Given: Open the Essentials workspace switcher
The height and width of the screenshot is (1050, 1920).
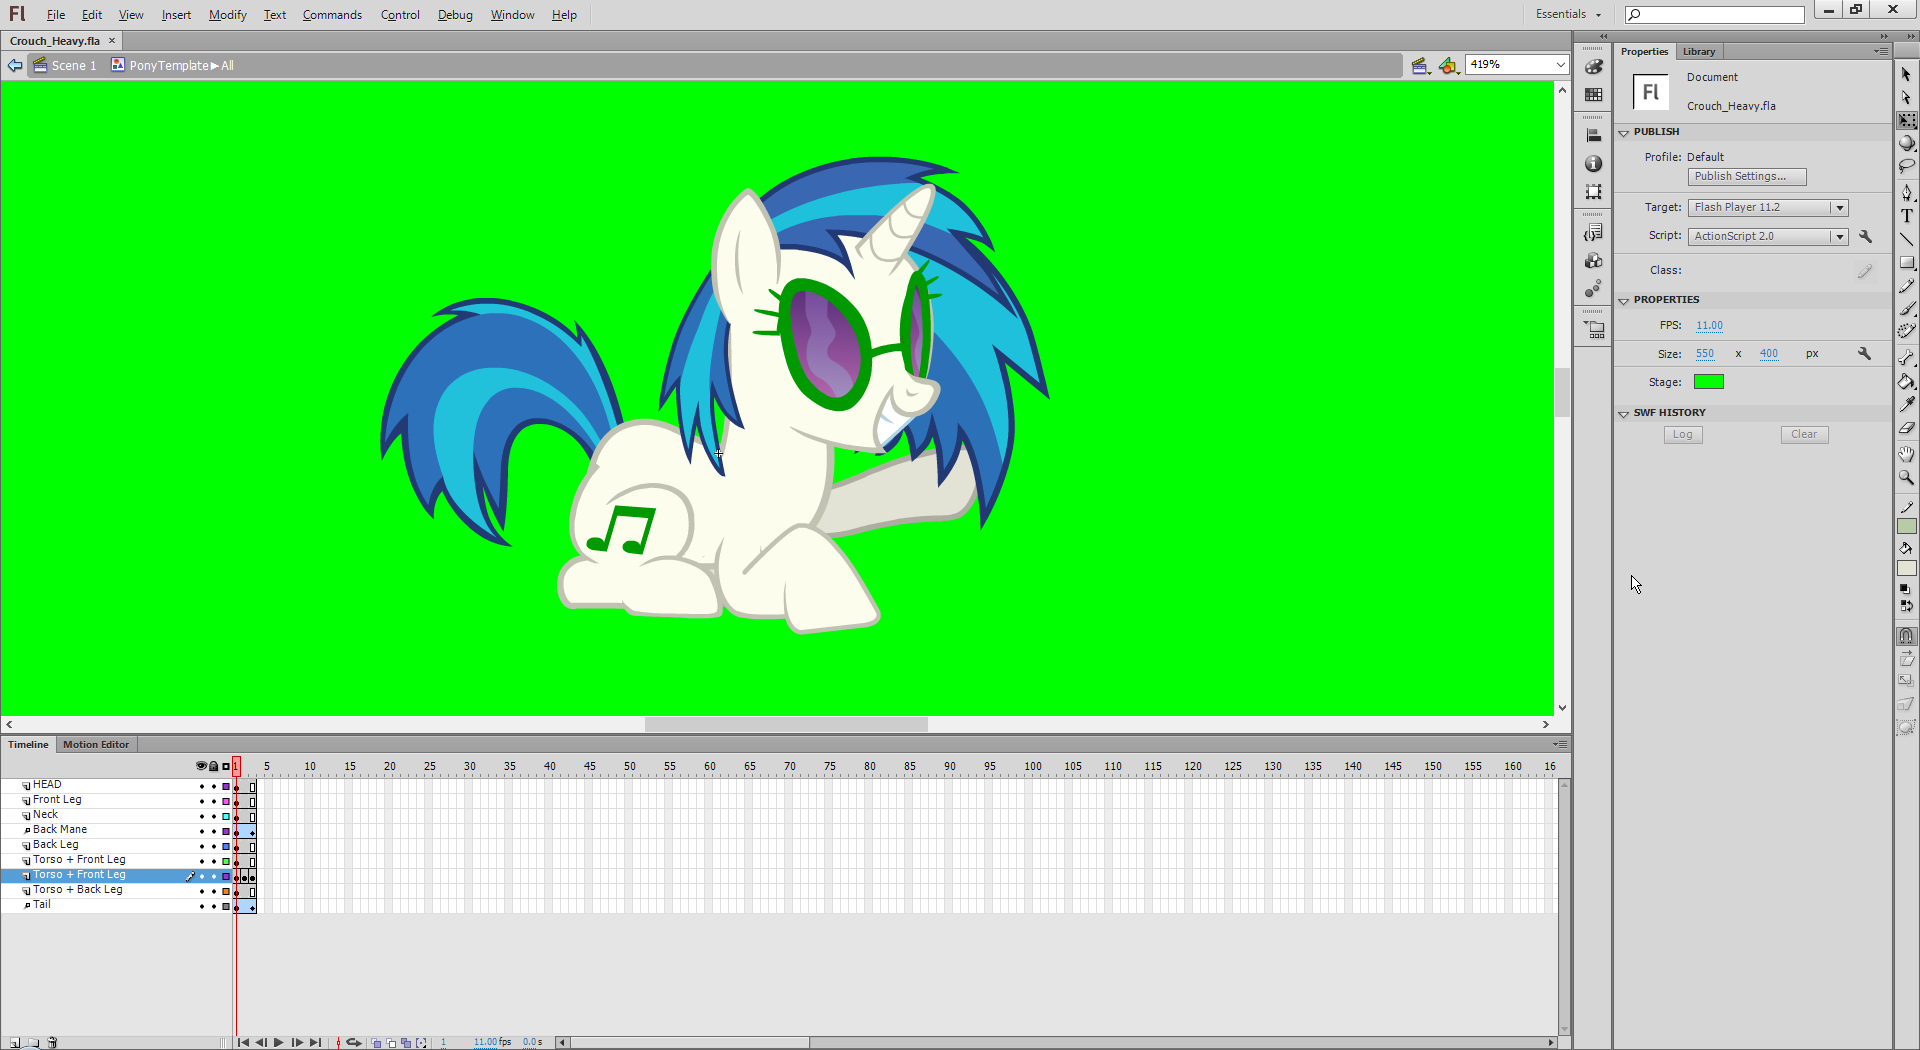Looking at the screenshot, I should click(1568, 14).
